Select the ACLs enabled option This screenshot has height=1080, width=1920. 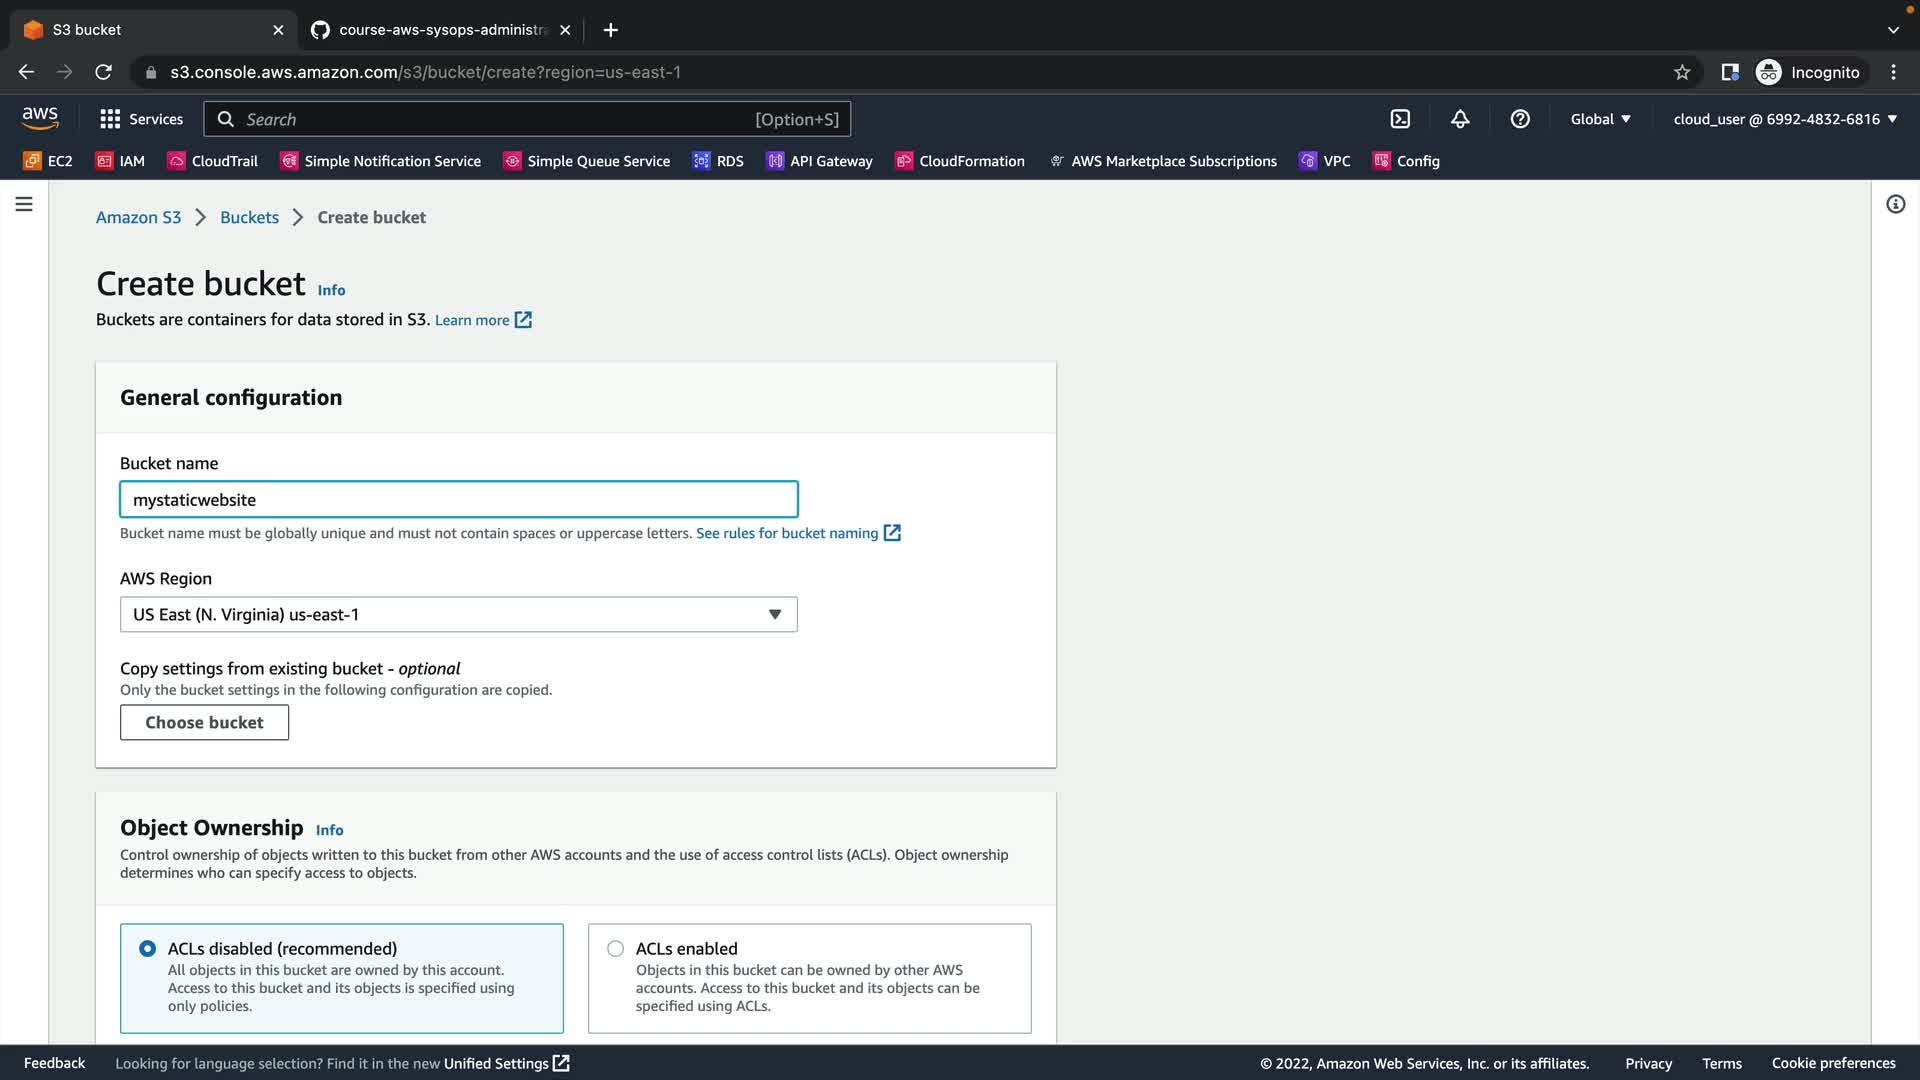pyautogui.click(x=616, y=948)
